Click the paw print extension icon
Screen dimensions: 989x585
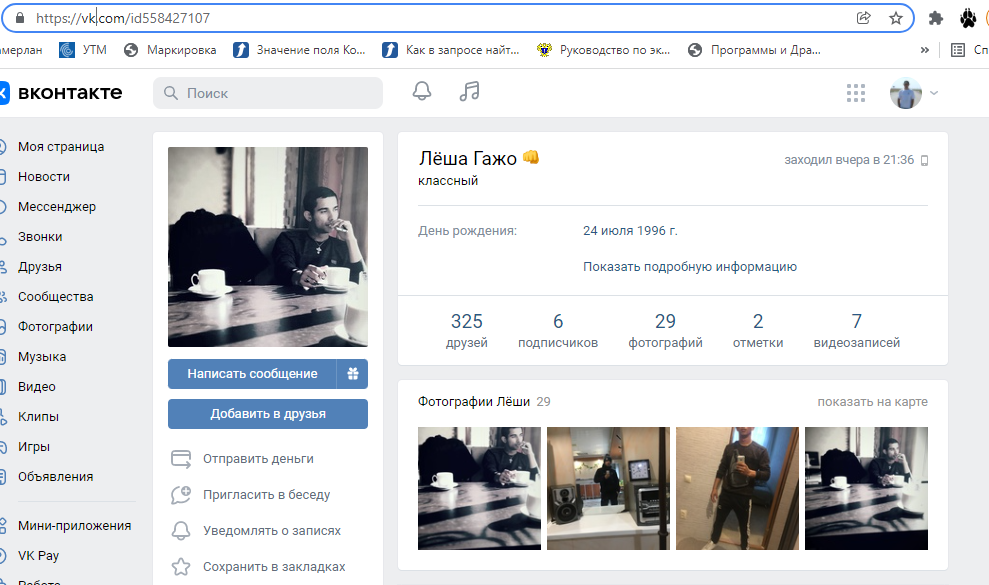(x=968, y=18)
